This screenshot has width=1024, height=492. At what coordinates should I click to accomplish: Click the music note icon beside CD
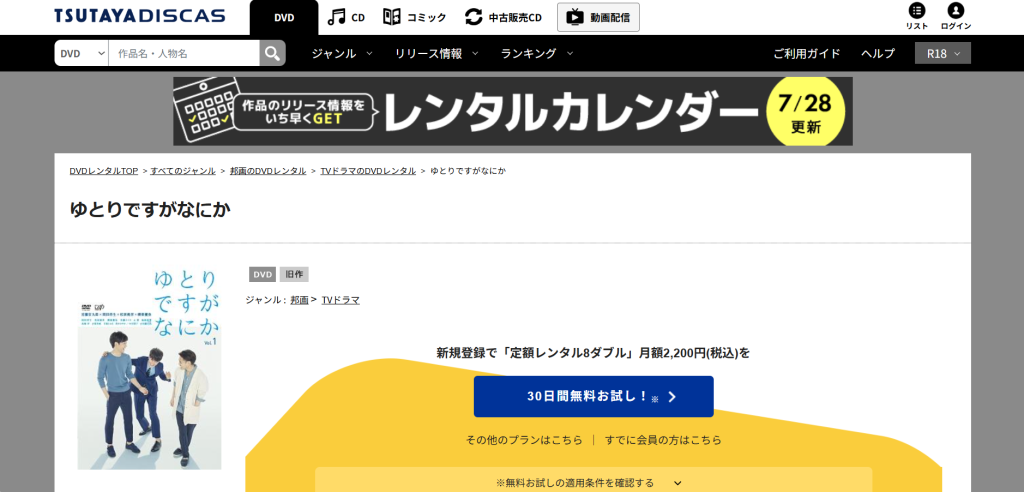tap(336, 17)
